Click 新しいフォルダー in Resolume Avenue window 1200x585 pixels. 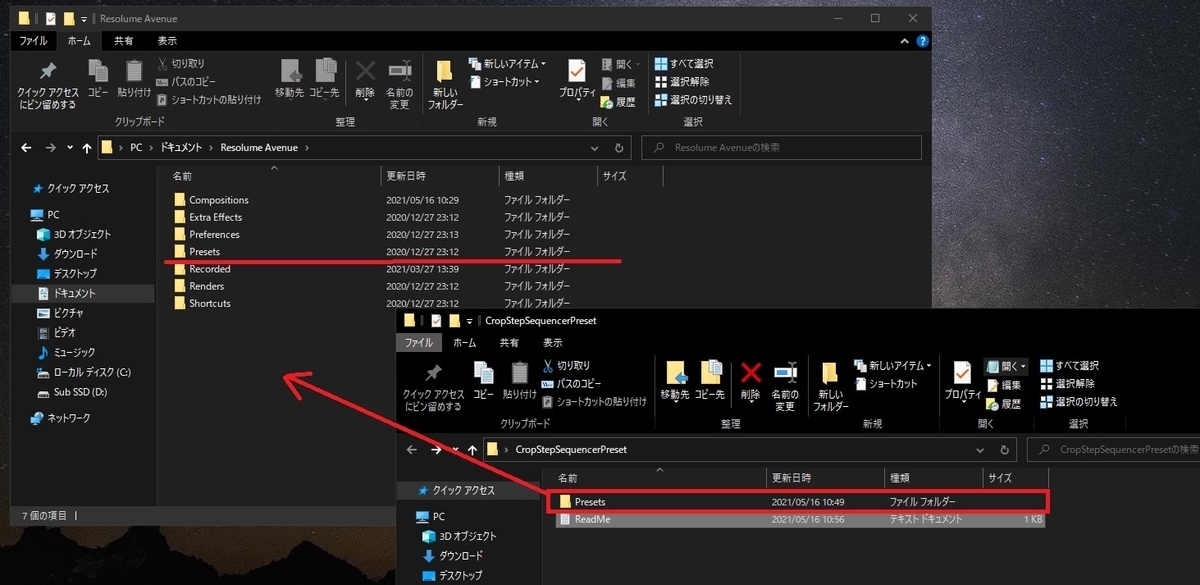tap(446, 85)
